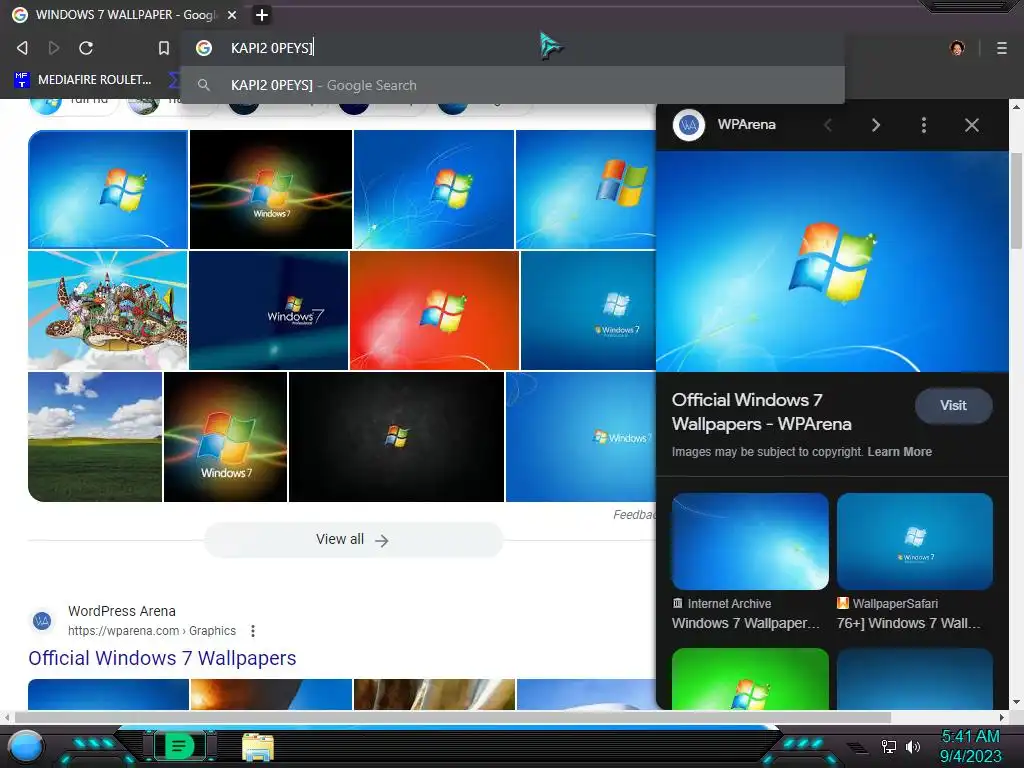Reload the current page
Viewport: 1024px width, 768px height.
[86, 48]
